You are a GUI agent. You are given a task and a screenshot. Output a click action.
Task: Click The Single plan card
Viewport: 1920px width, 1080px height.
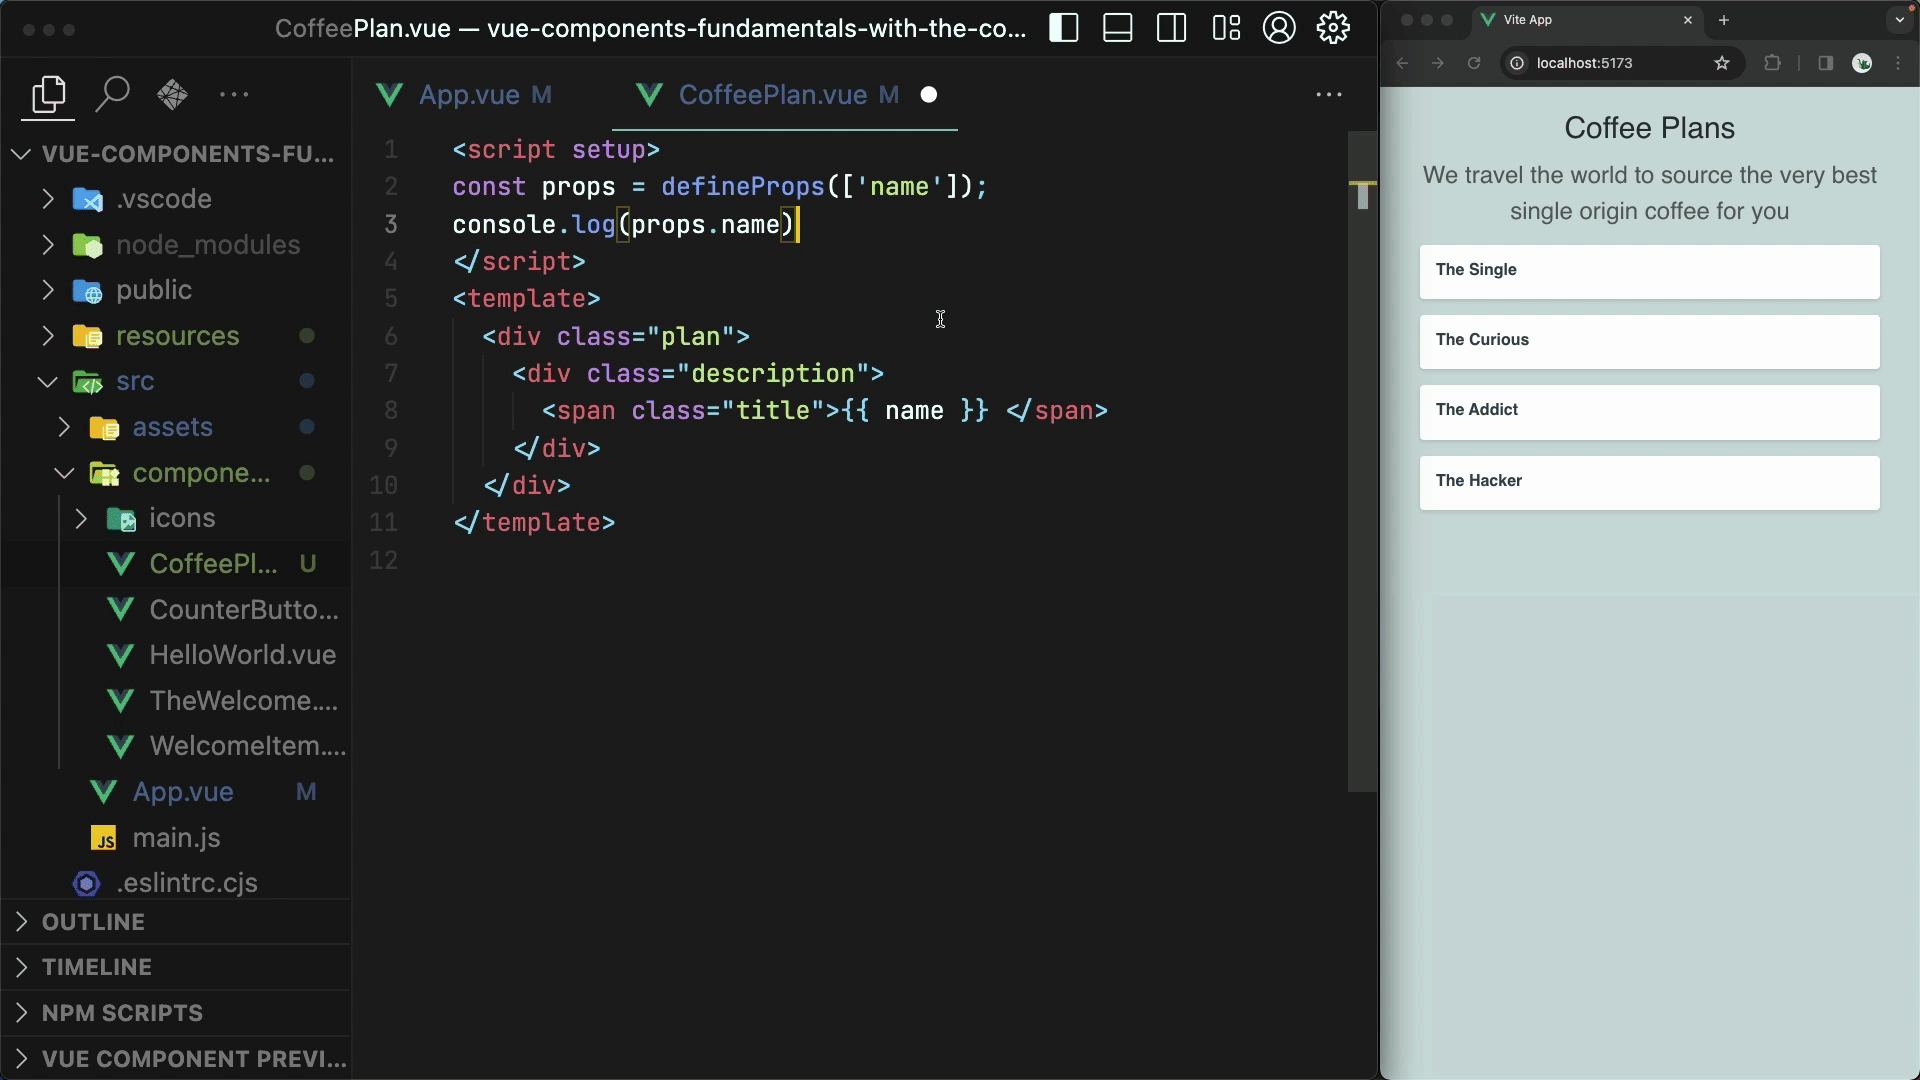tap(1650, 272)
